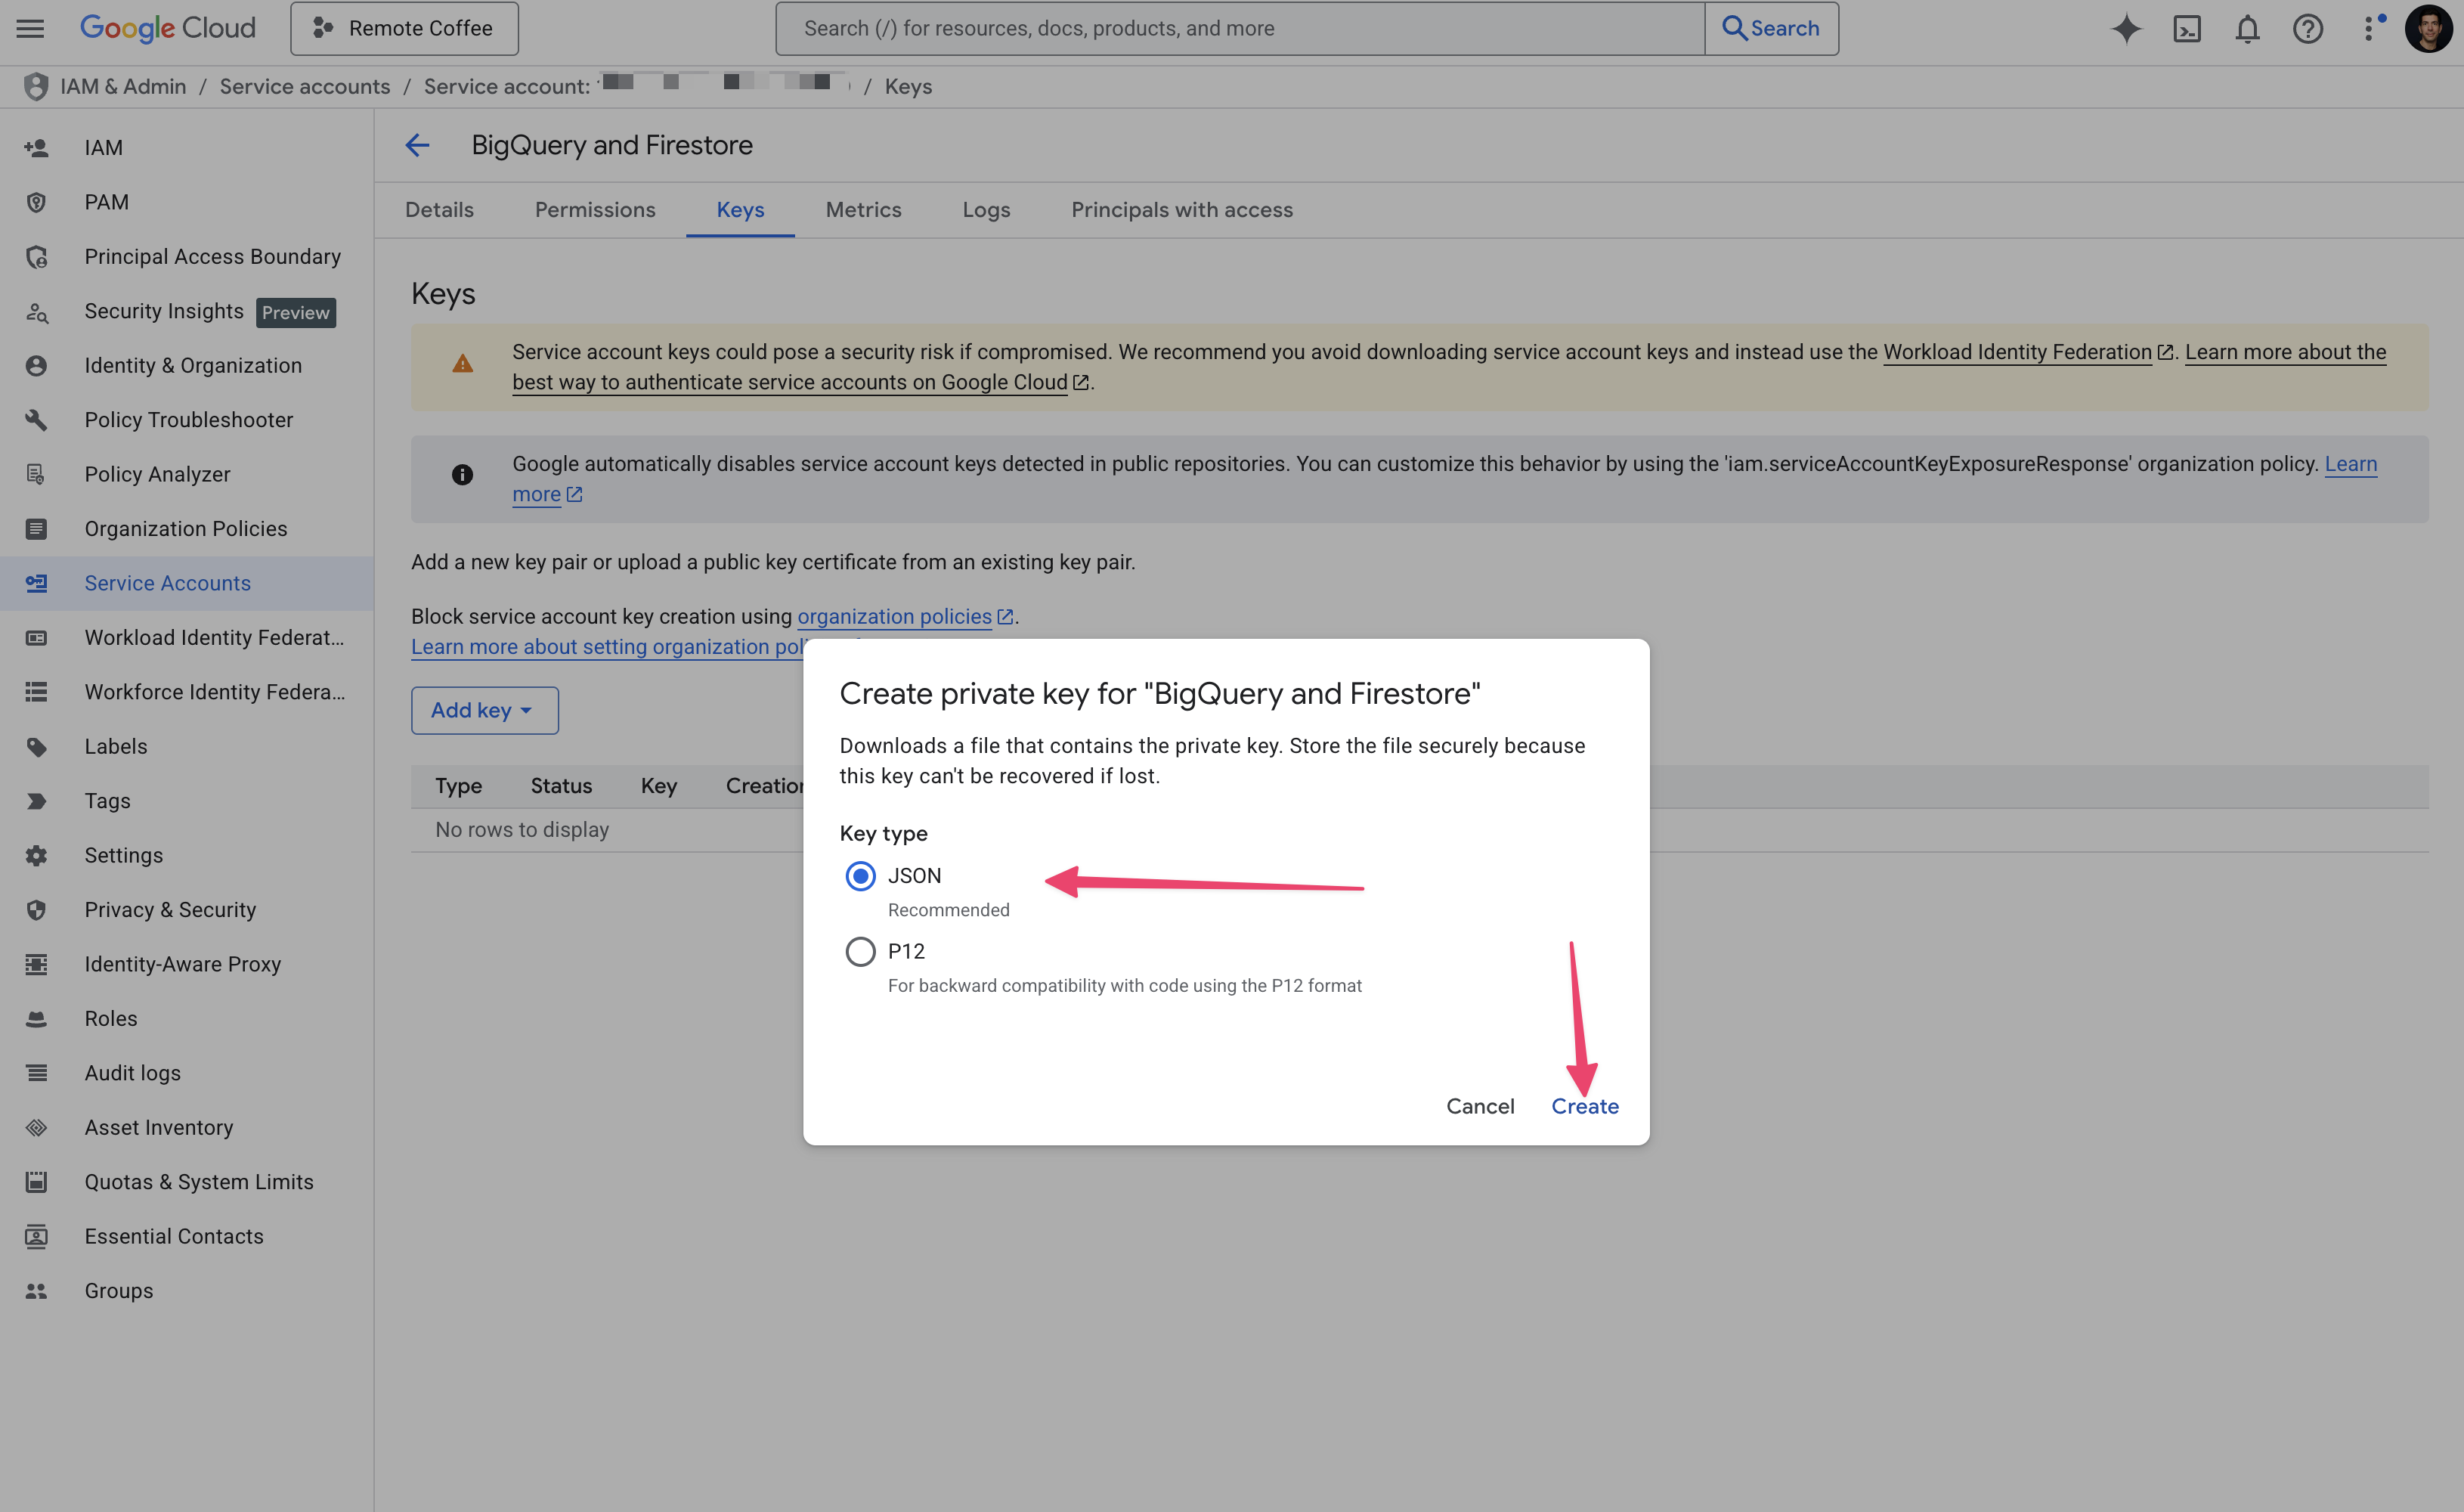The image size is (2464, 1512).
Task: Switch to the Permissions tab
Action: (595, 210)
